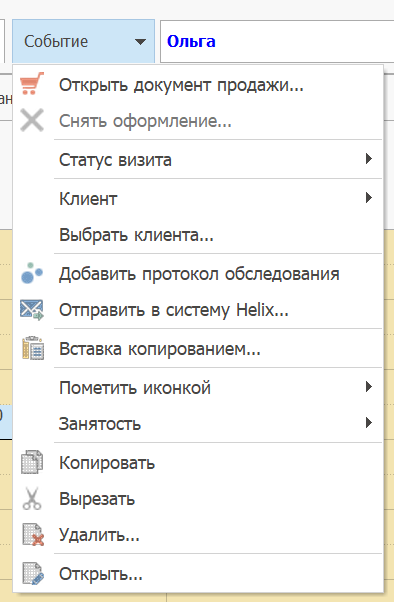Click the Событие combo box label
This screenshot has height=602, width=394.
(x=56, y=41)
